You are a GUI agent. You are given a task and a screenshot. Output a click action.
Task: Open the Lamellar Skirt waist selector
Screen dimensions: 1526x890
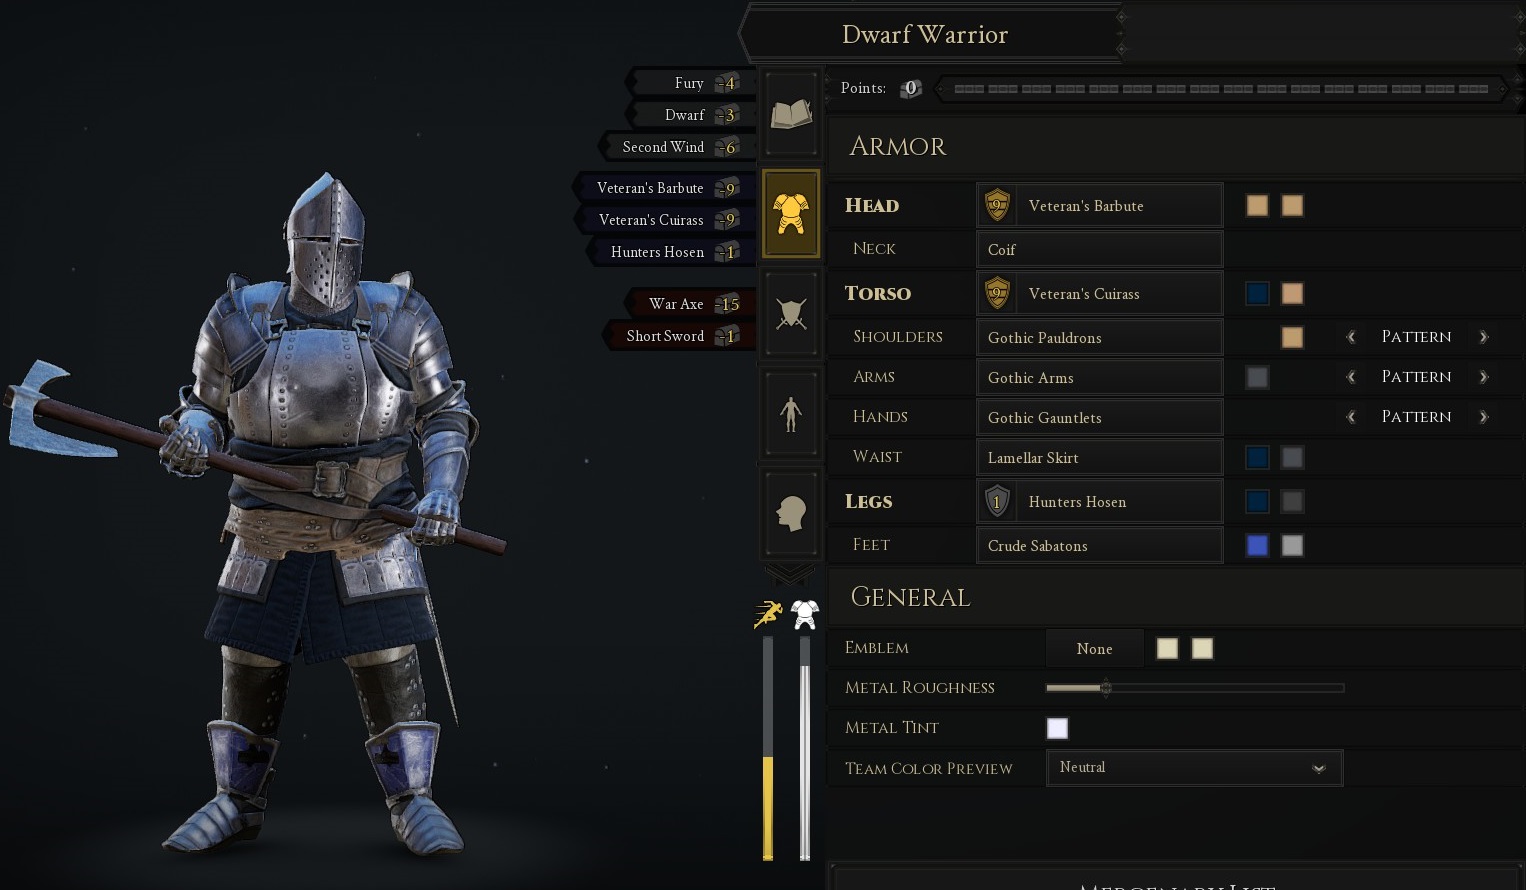click(x=1099, y=457)
